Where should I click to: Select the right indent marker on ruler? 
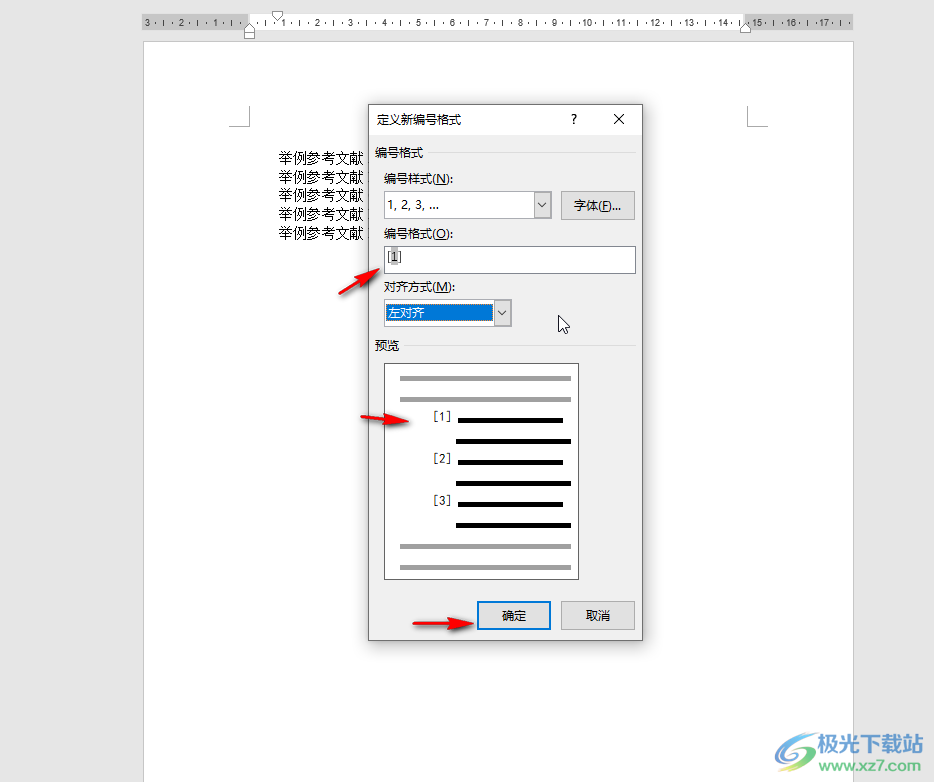(745, 27)
